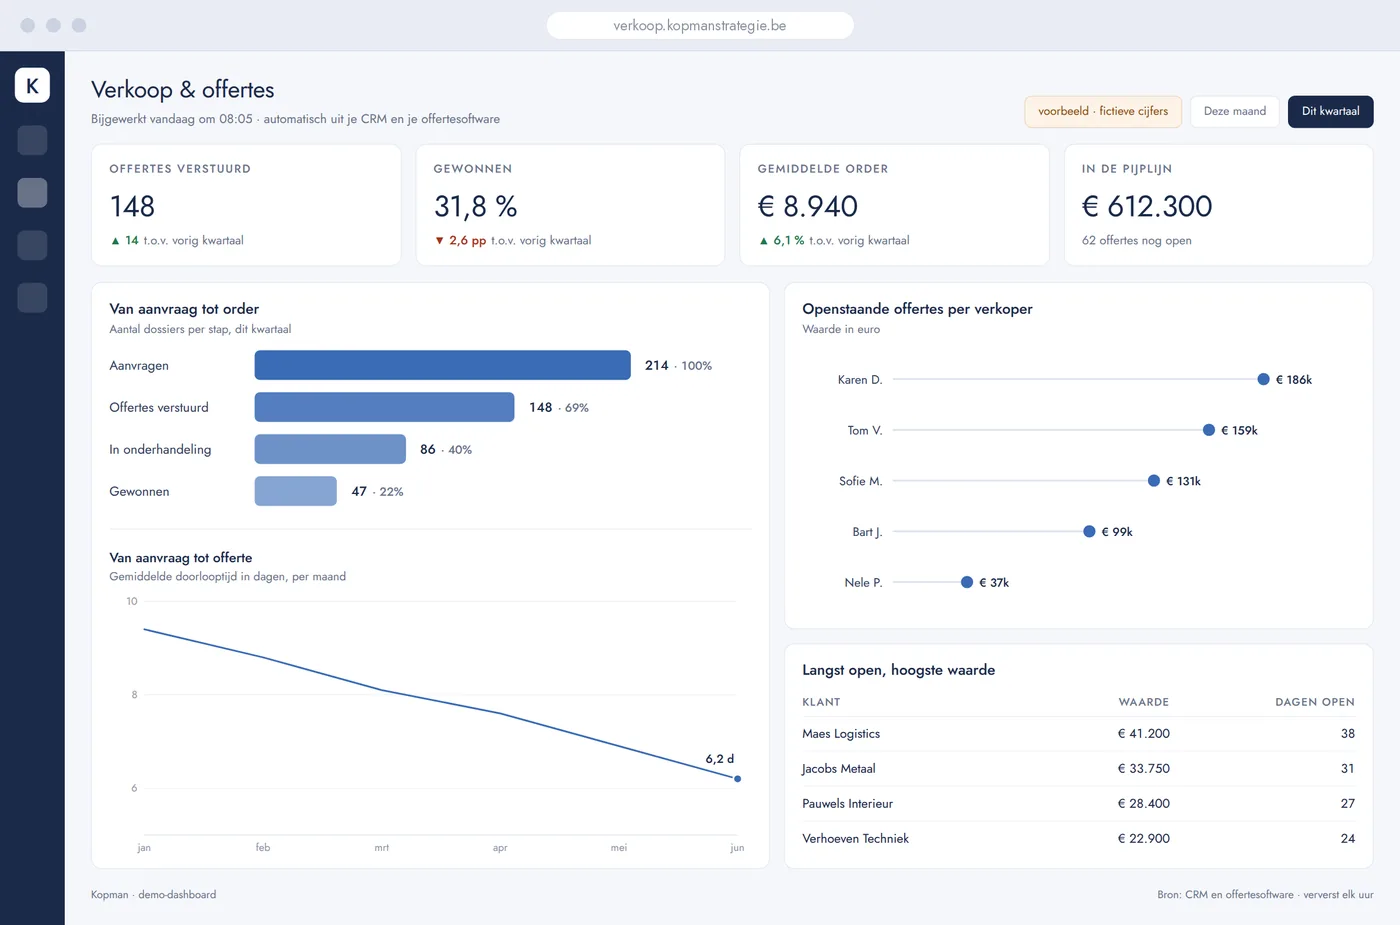Viewport: 1400px width, 925px height.
Task: Select the In onderhandeling funnel bar
Action: (330, 449)
